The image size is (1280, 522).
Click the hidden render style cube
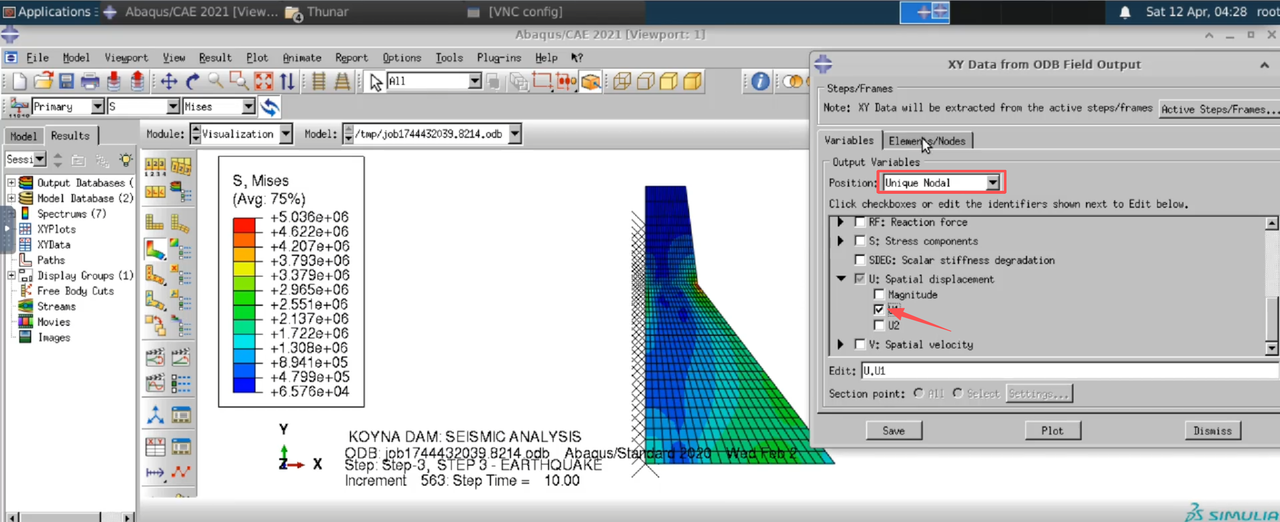(646, 82)
